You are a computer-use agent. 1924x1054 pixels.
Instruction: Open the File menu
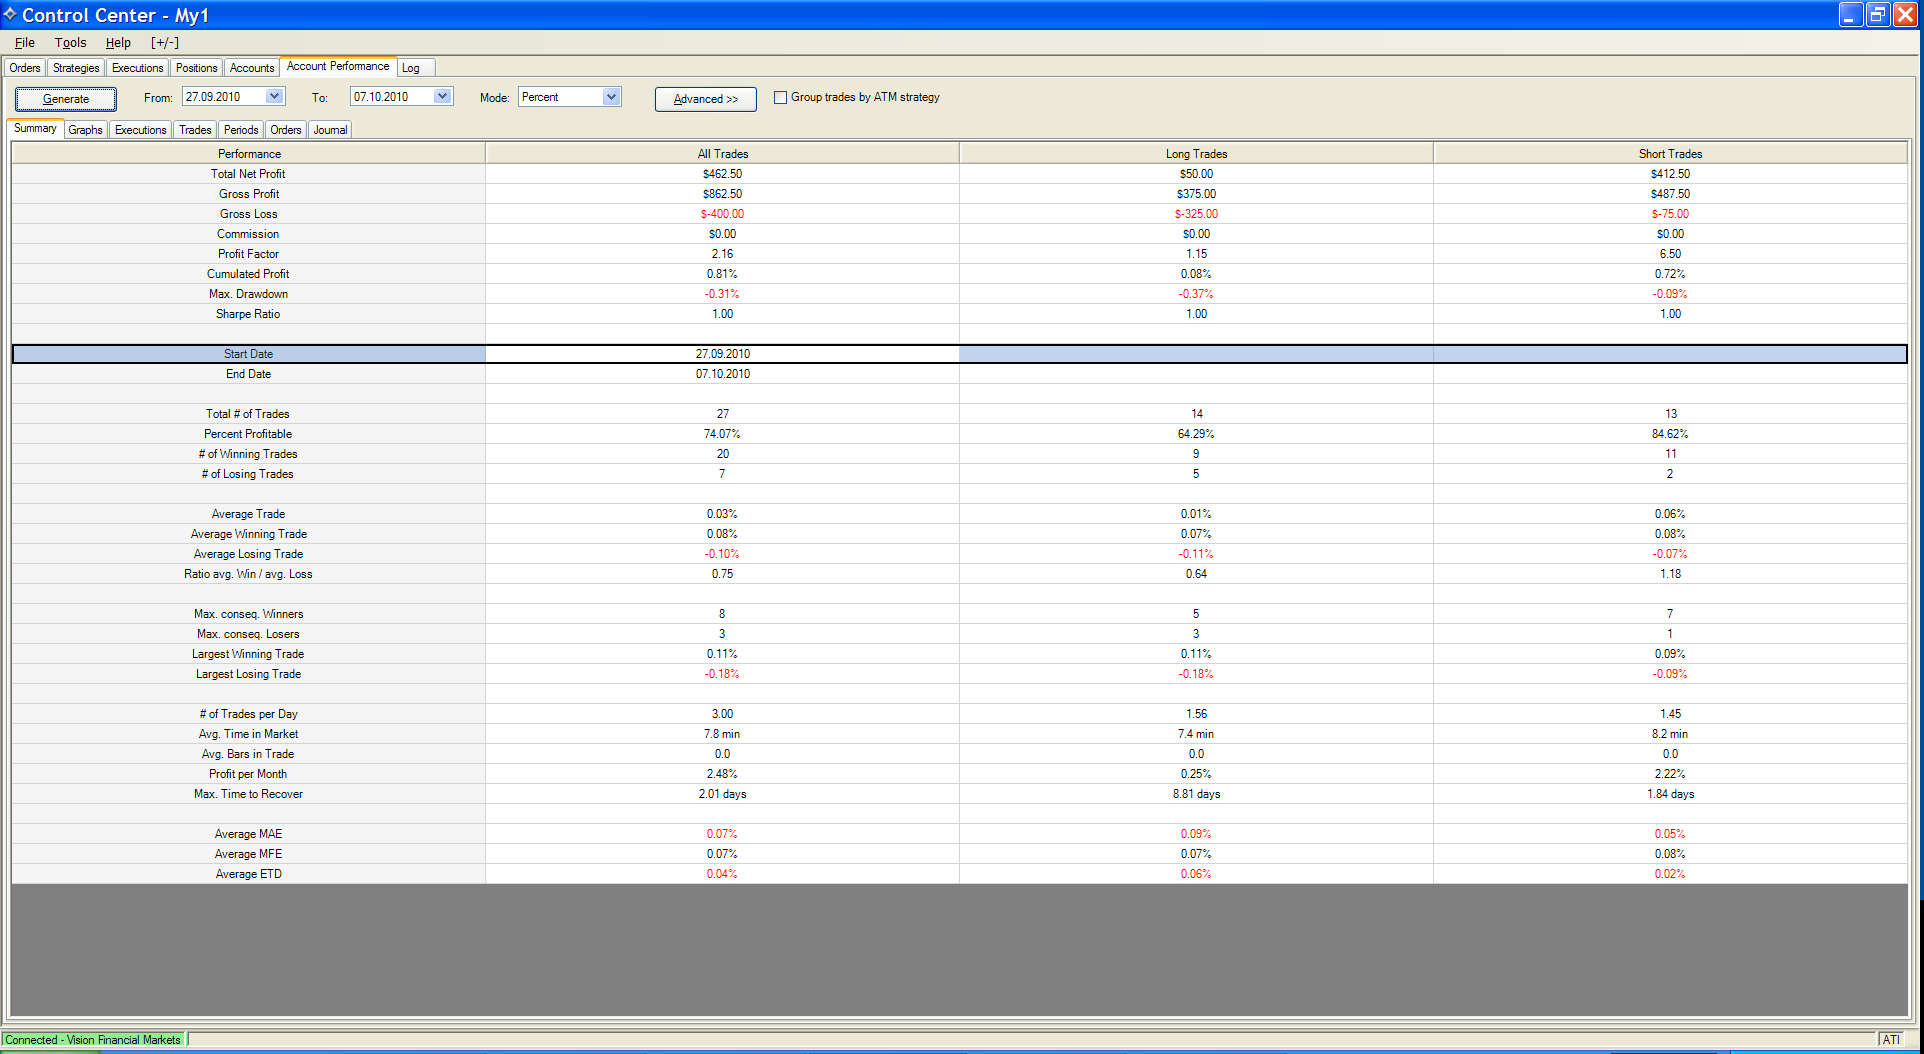click(x=25, y=43)
